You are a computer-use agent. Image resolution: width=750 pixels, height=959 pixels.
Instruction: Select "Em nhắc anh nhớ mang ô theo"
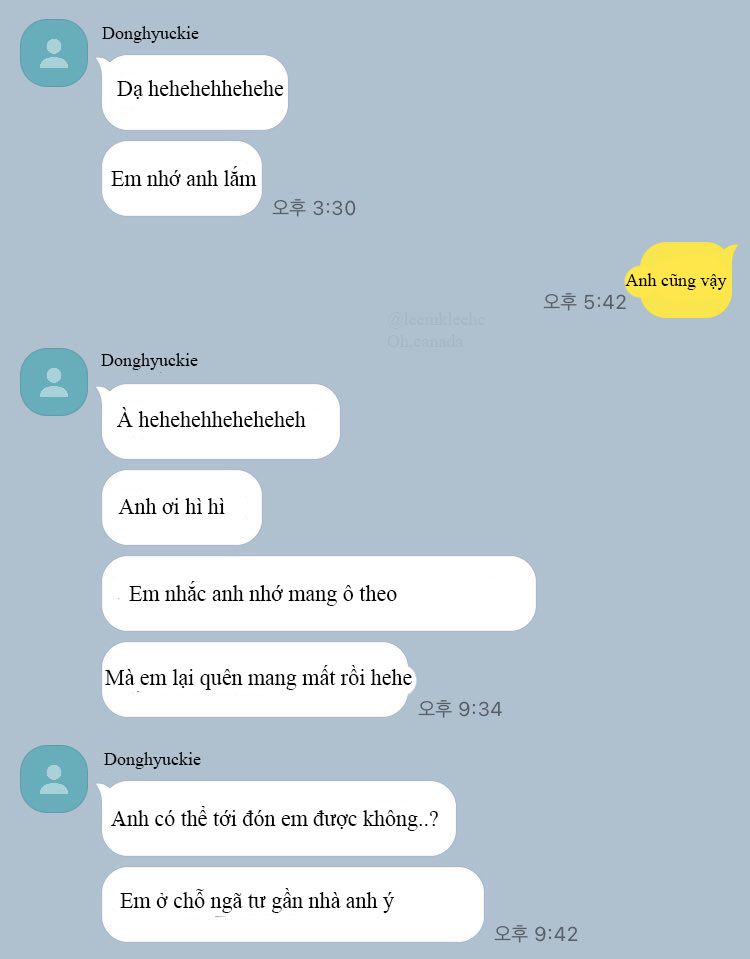[x=319, y=593]
